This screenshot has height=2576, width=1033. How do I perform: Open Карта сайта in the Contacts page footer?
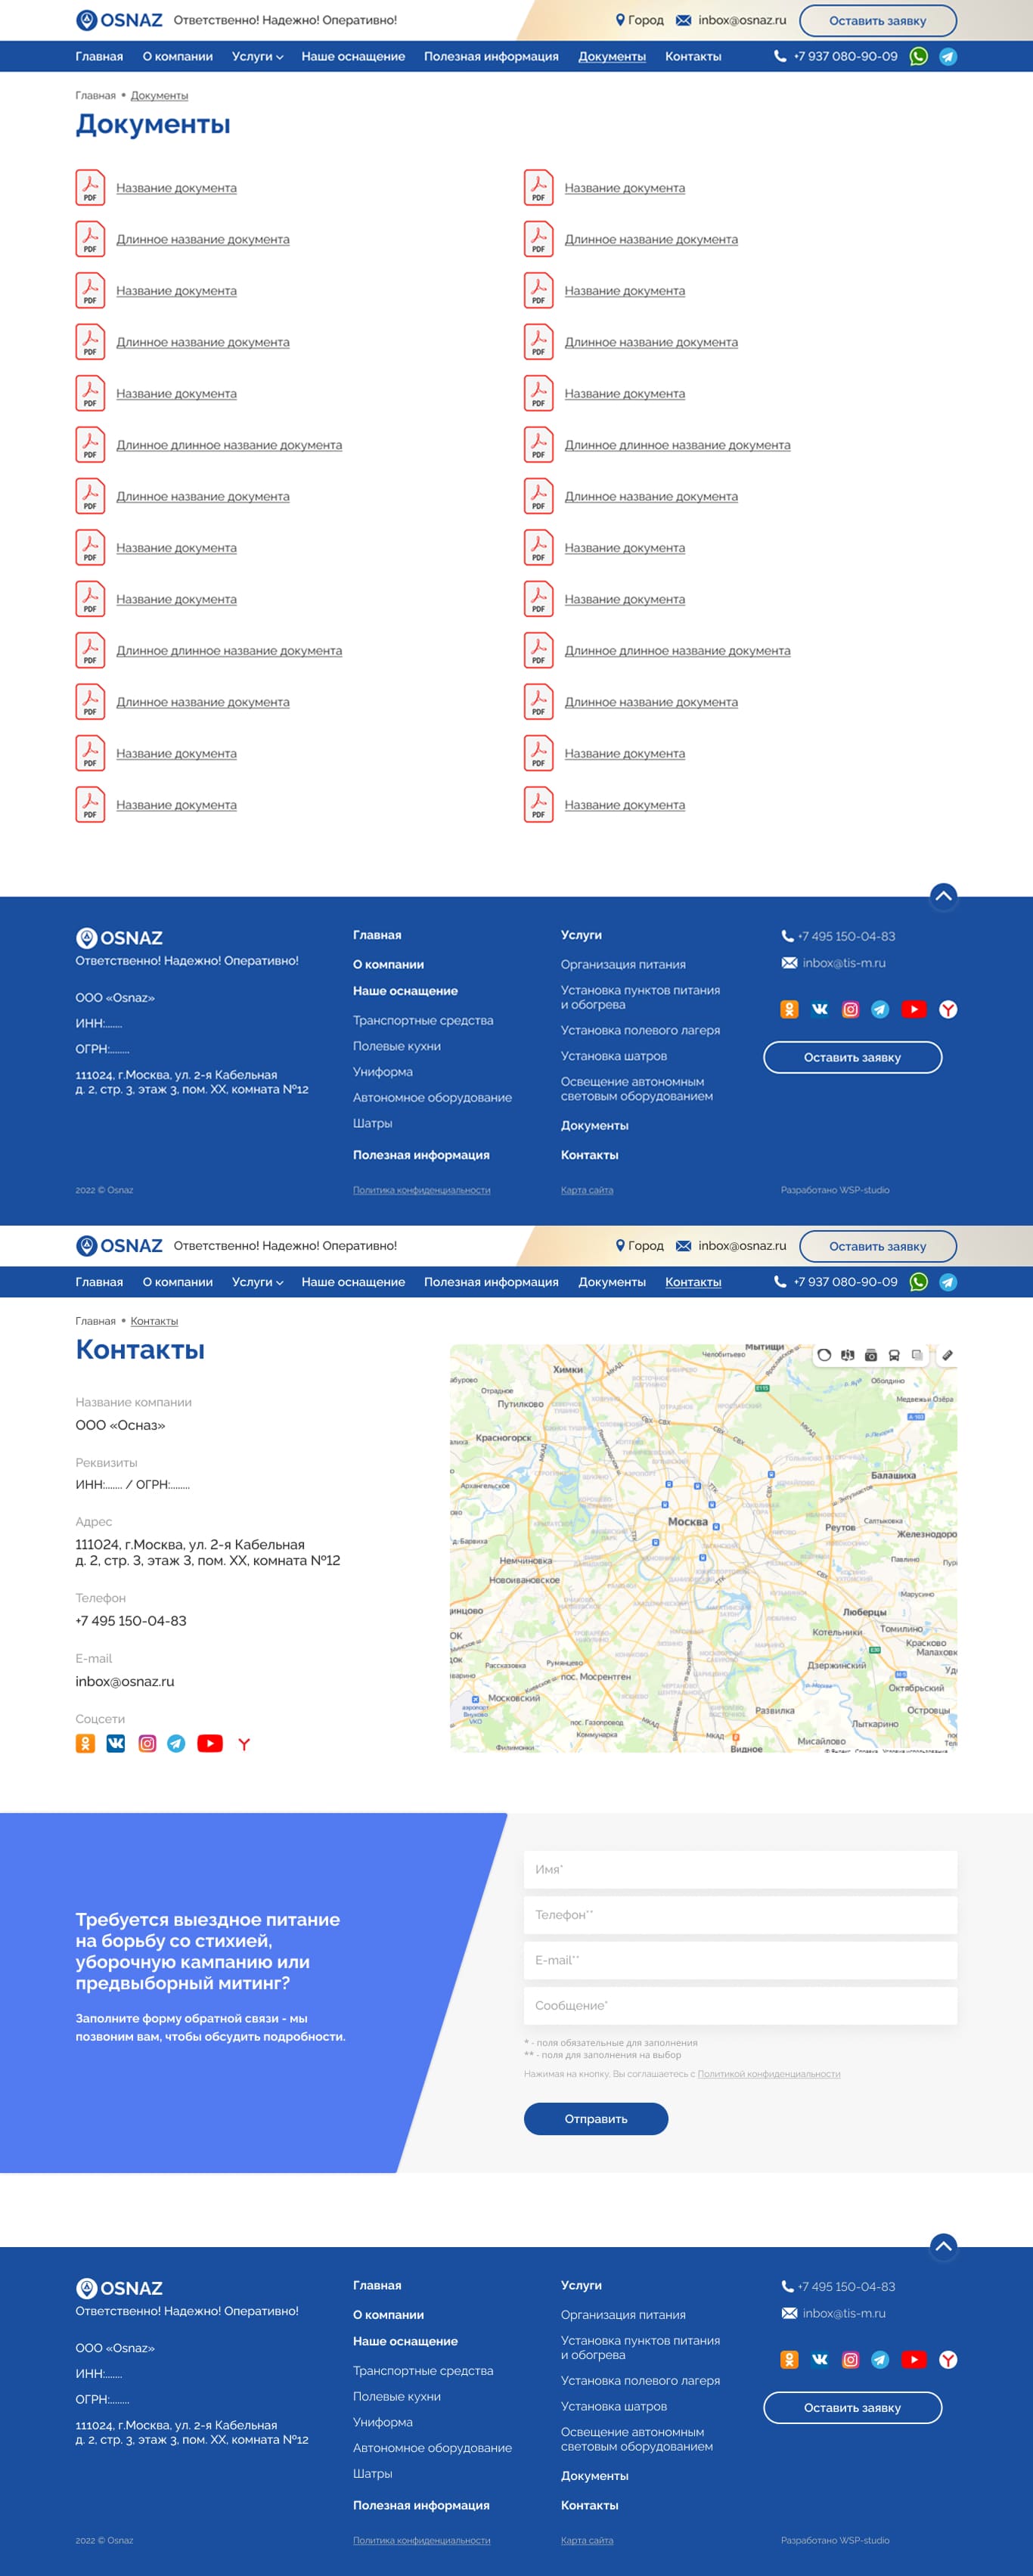[x=587, y=2540]
